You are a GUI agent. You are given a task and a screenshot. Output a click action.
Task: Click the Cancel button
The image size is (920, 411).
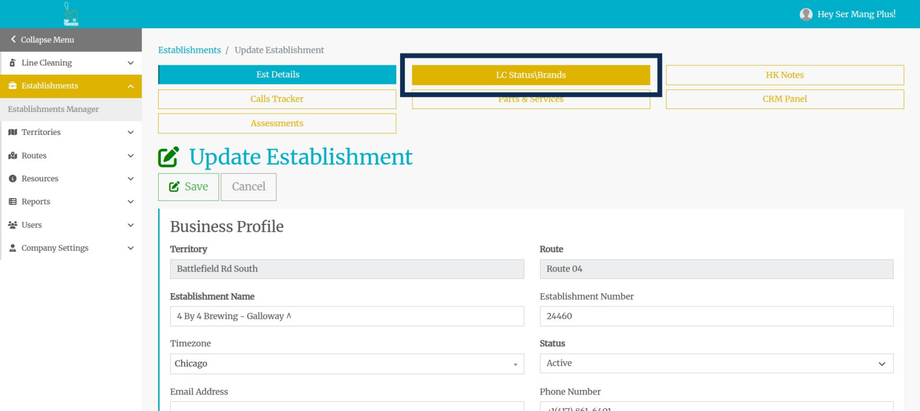(x=249, y=187)
